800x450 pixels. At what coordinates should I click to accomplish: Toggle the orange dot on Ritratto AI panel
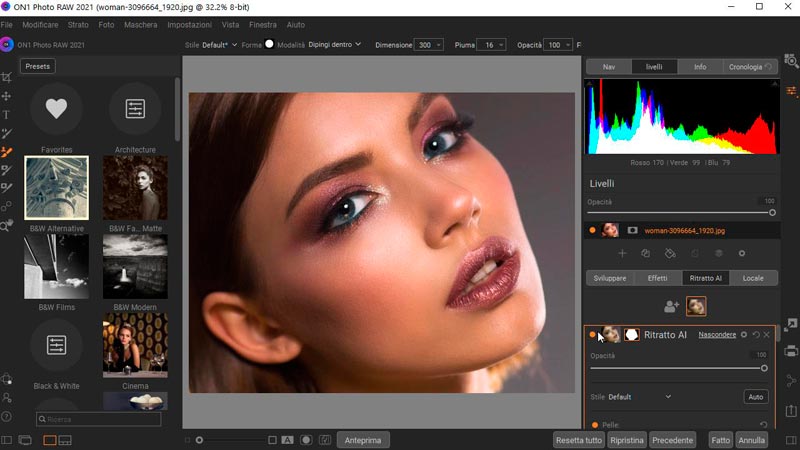[x=593, y=335]
